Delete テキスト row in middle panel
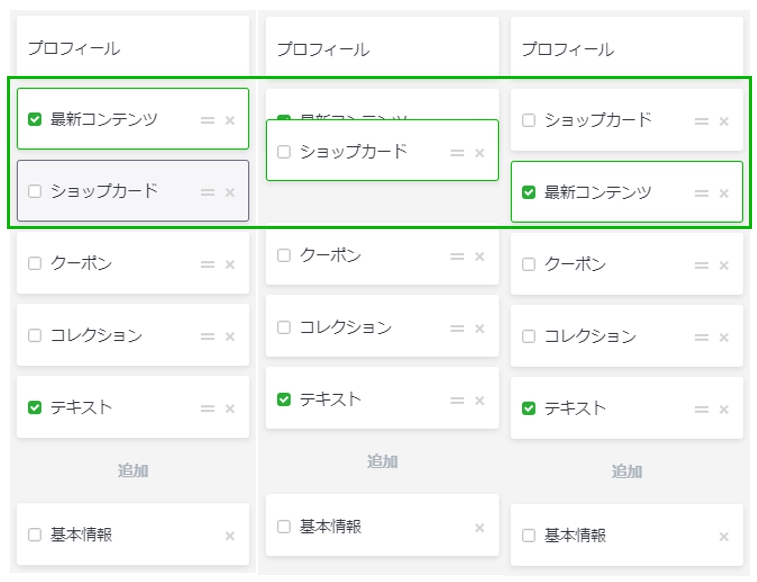 click(x=479, y=401)
